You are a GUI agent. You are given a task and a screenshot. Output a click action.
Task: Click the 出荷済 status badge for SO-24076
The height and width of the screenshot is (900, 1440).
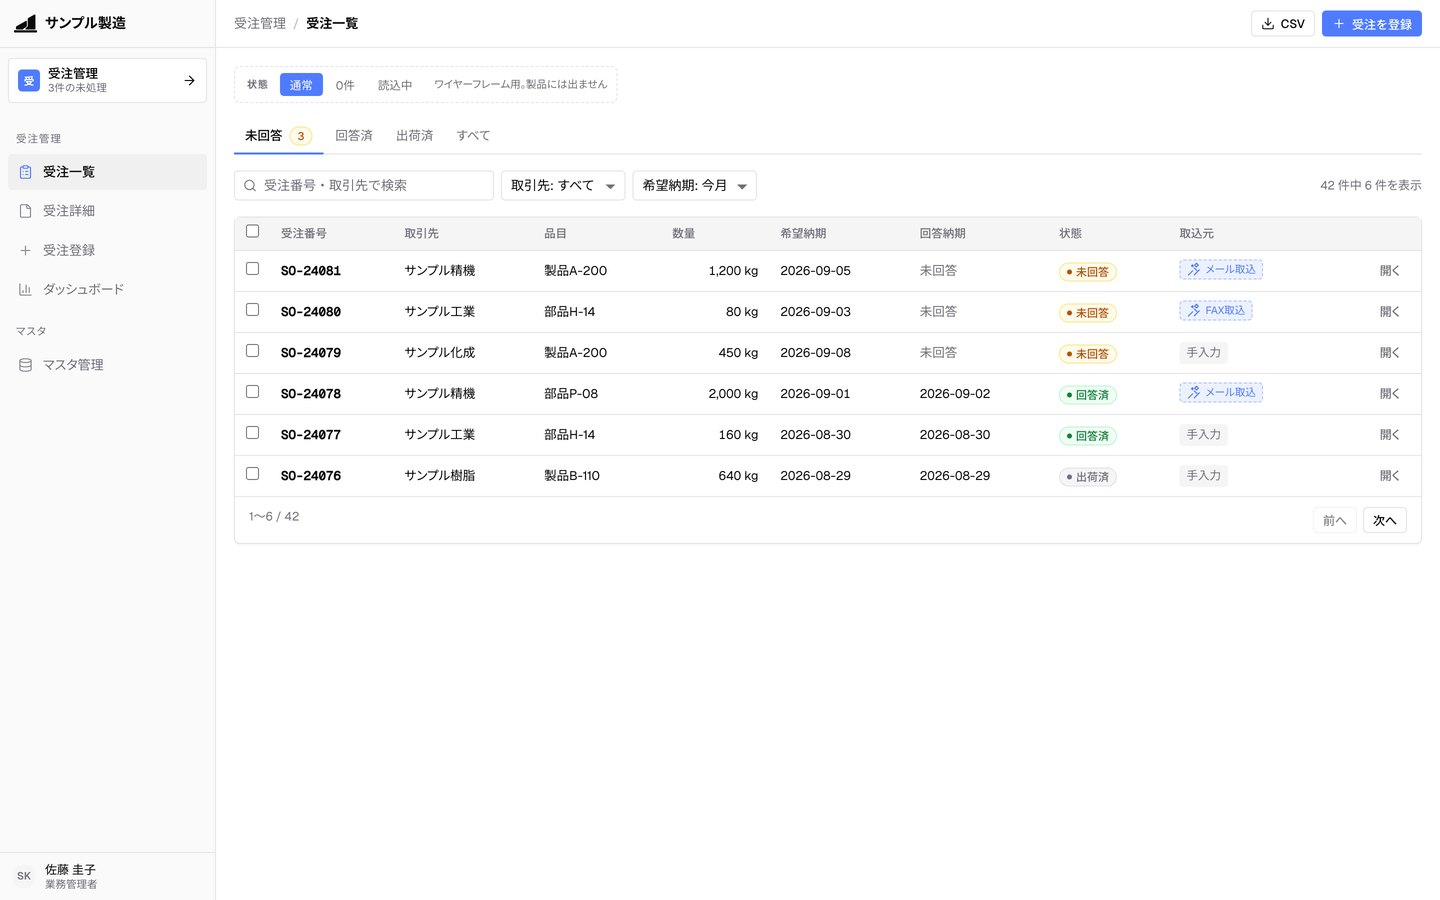click(x=1088, y=477)
